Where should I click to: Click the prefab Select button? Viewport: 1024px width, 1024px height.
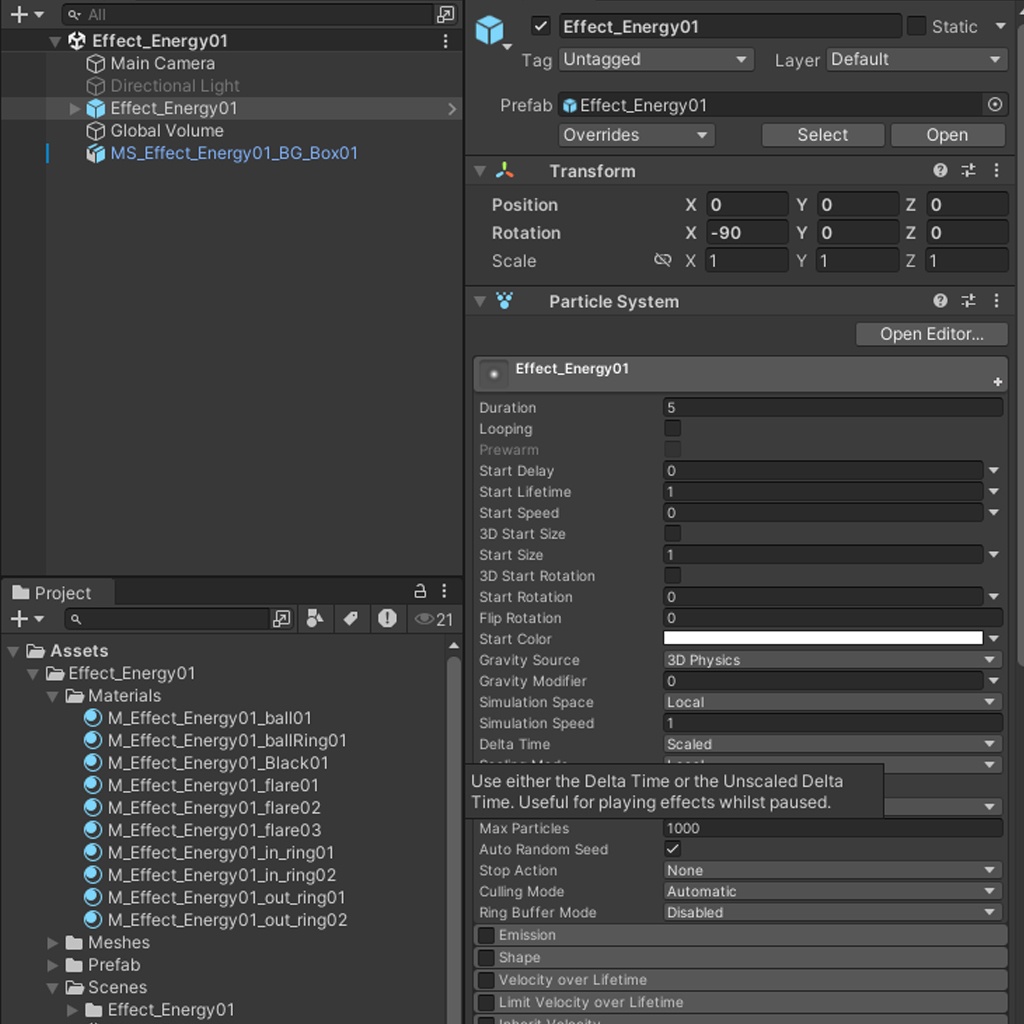tap(822, 134)
